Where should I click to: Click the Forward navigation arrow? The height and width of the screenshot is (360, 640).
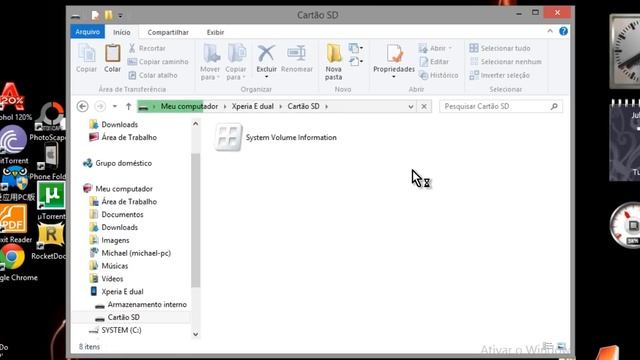tap(100, 106)
